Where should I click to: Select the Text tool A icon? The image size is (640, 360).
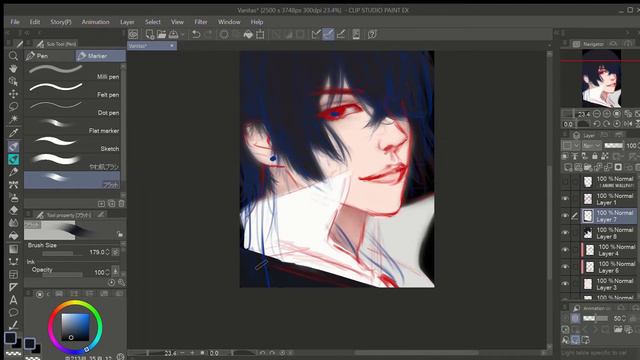coord(13,300)
